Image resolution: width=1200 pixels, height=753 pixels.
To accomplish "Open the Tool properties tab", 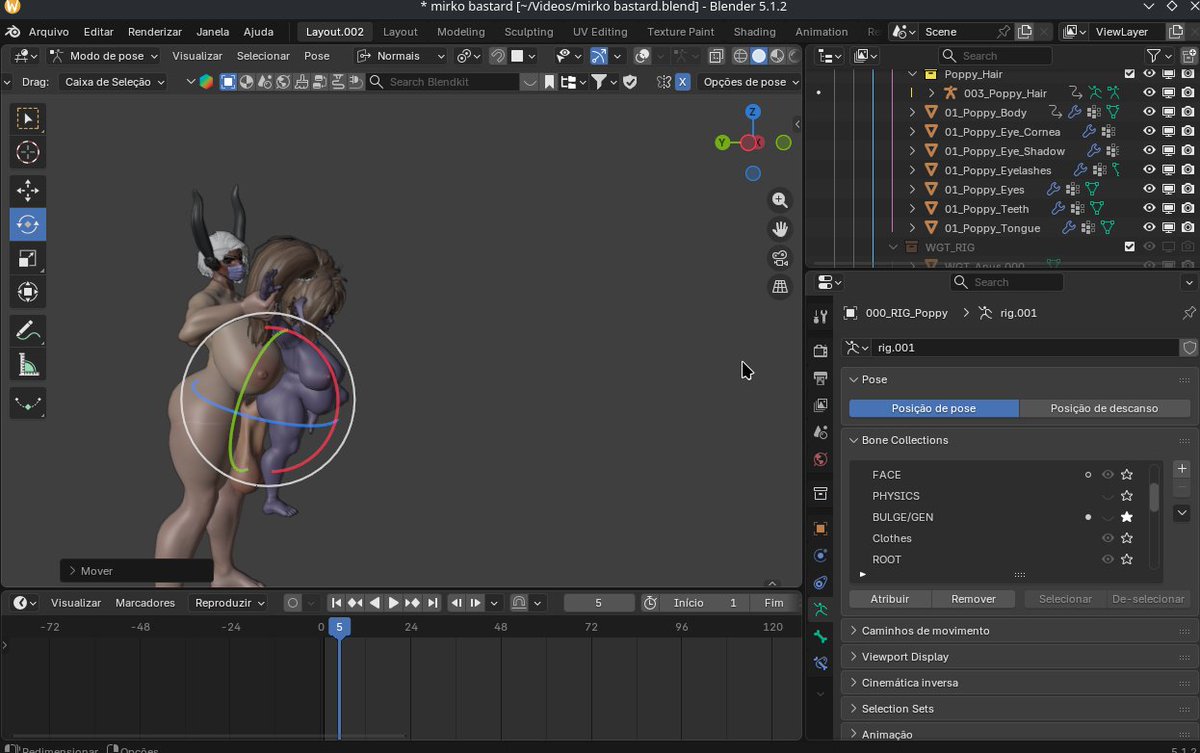I will pyautogui.click(x=820, y=317).
